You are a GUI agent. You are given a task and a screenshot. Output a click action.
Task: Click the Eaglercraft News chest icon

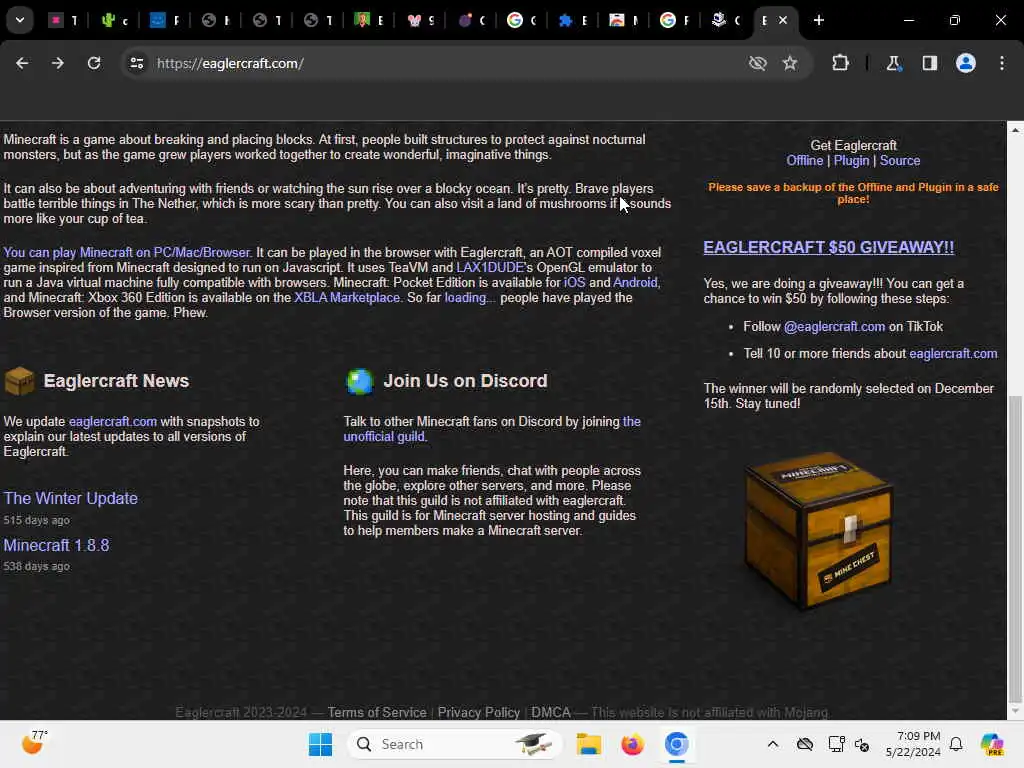click(x=20, y=381)
